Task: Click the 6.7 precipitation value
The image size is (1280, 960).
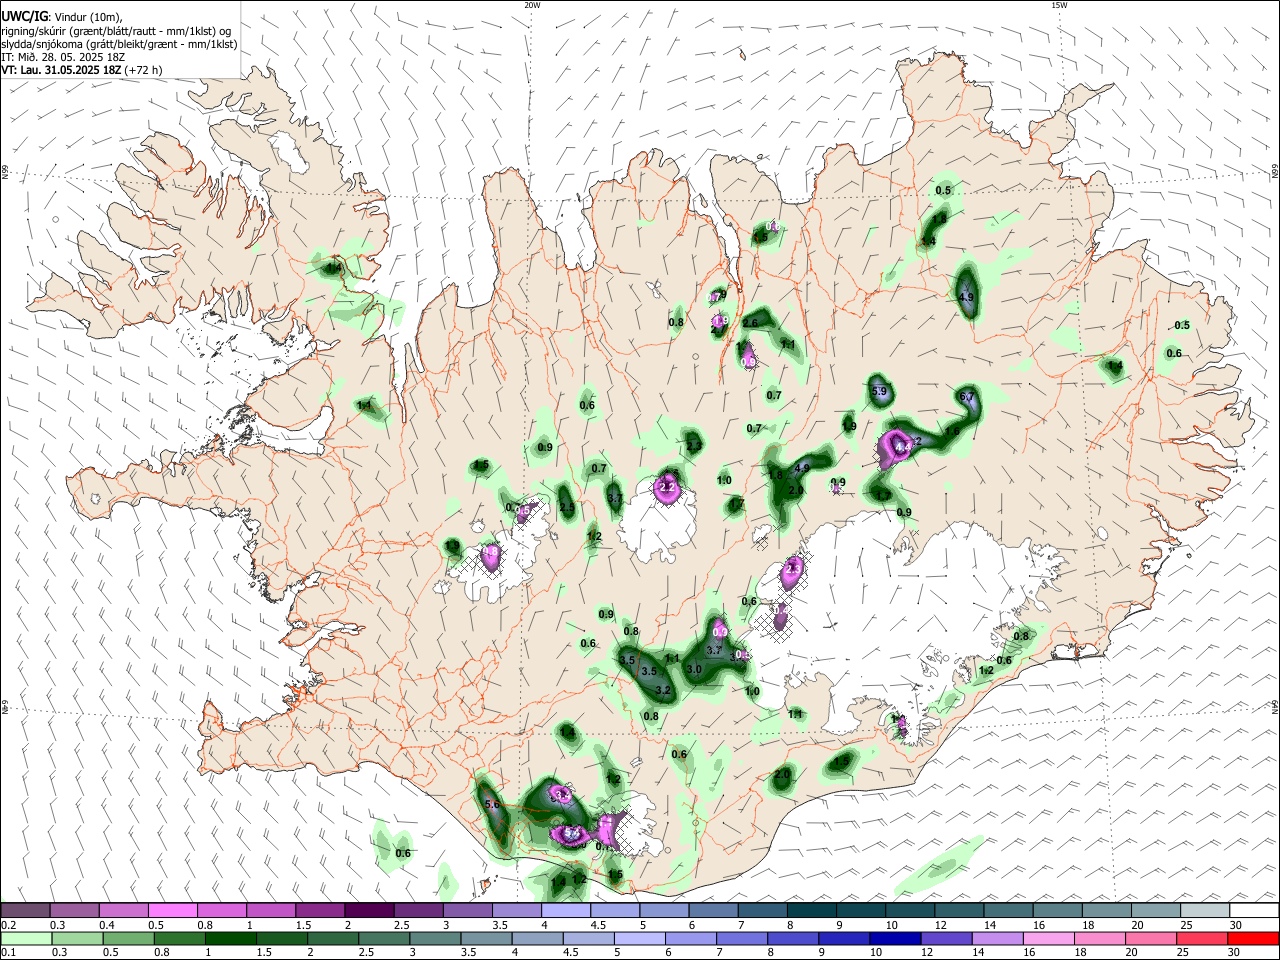Action: click(967, 397)
